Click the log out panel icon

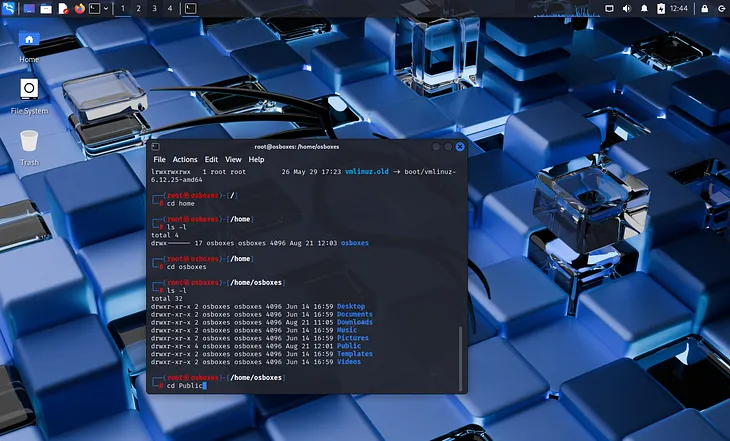[721, 8]
